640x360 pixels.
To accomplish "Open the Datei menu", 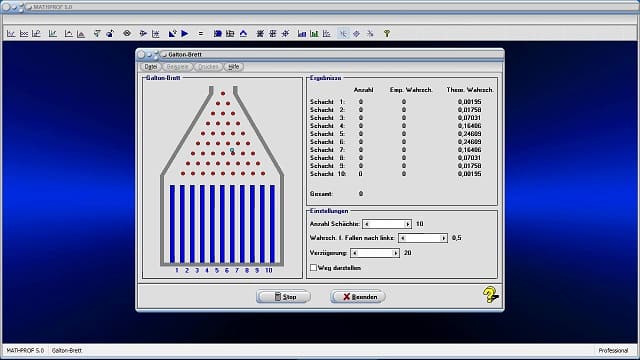I will click(x=151, y=67).
